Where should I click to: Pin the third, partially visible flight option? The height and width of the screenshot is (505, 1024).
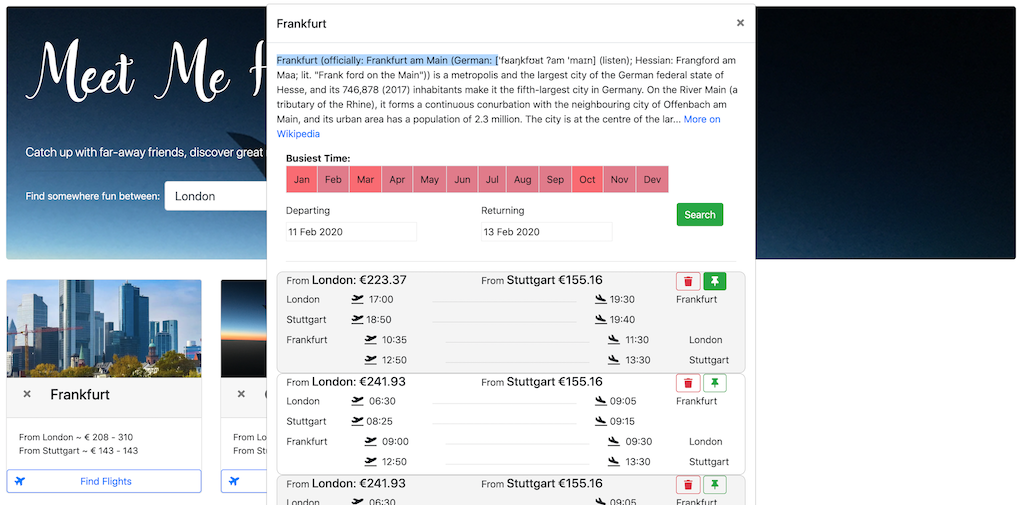(x=715, y=485)
